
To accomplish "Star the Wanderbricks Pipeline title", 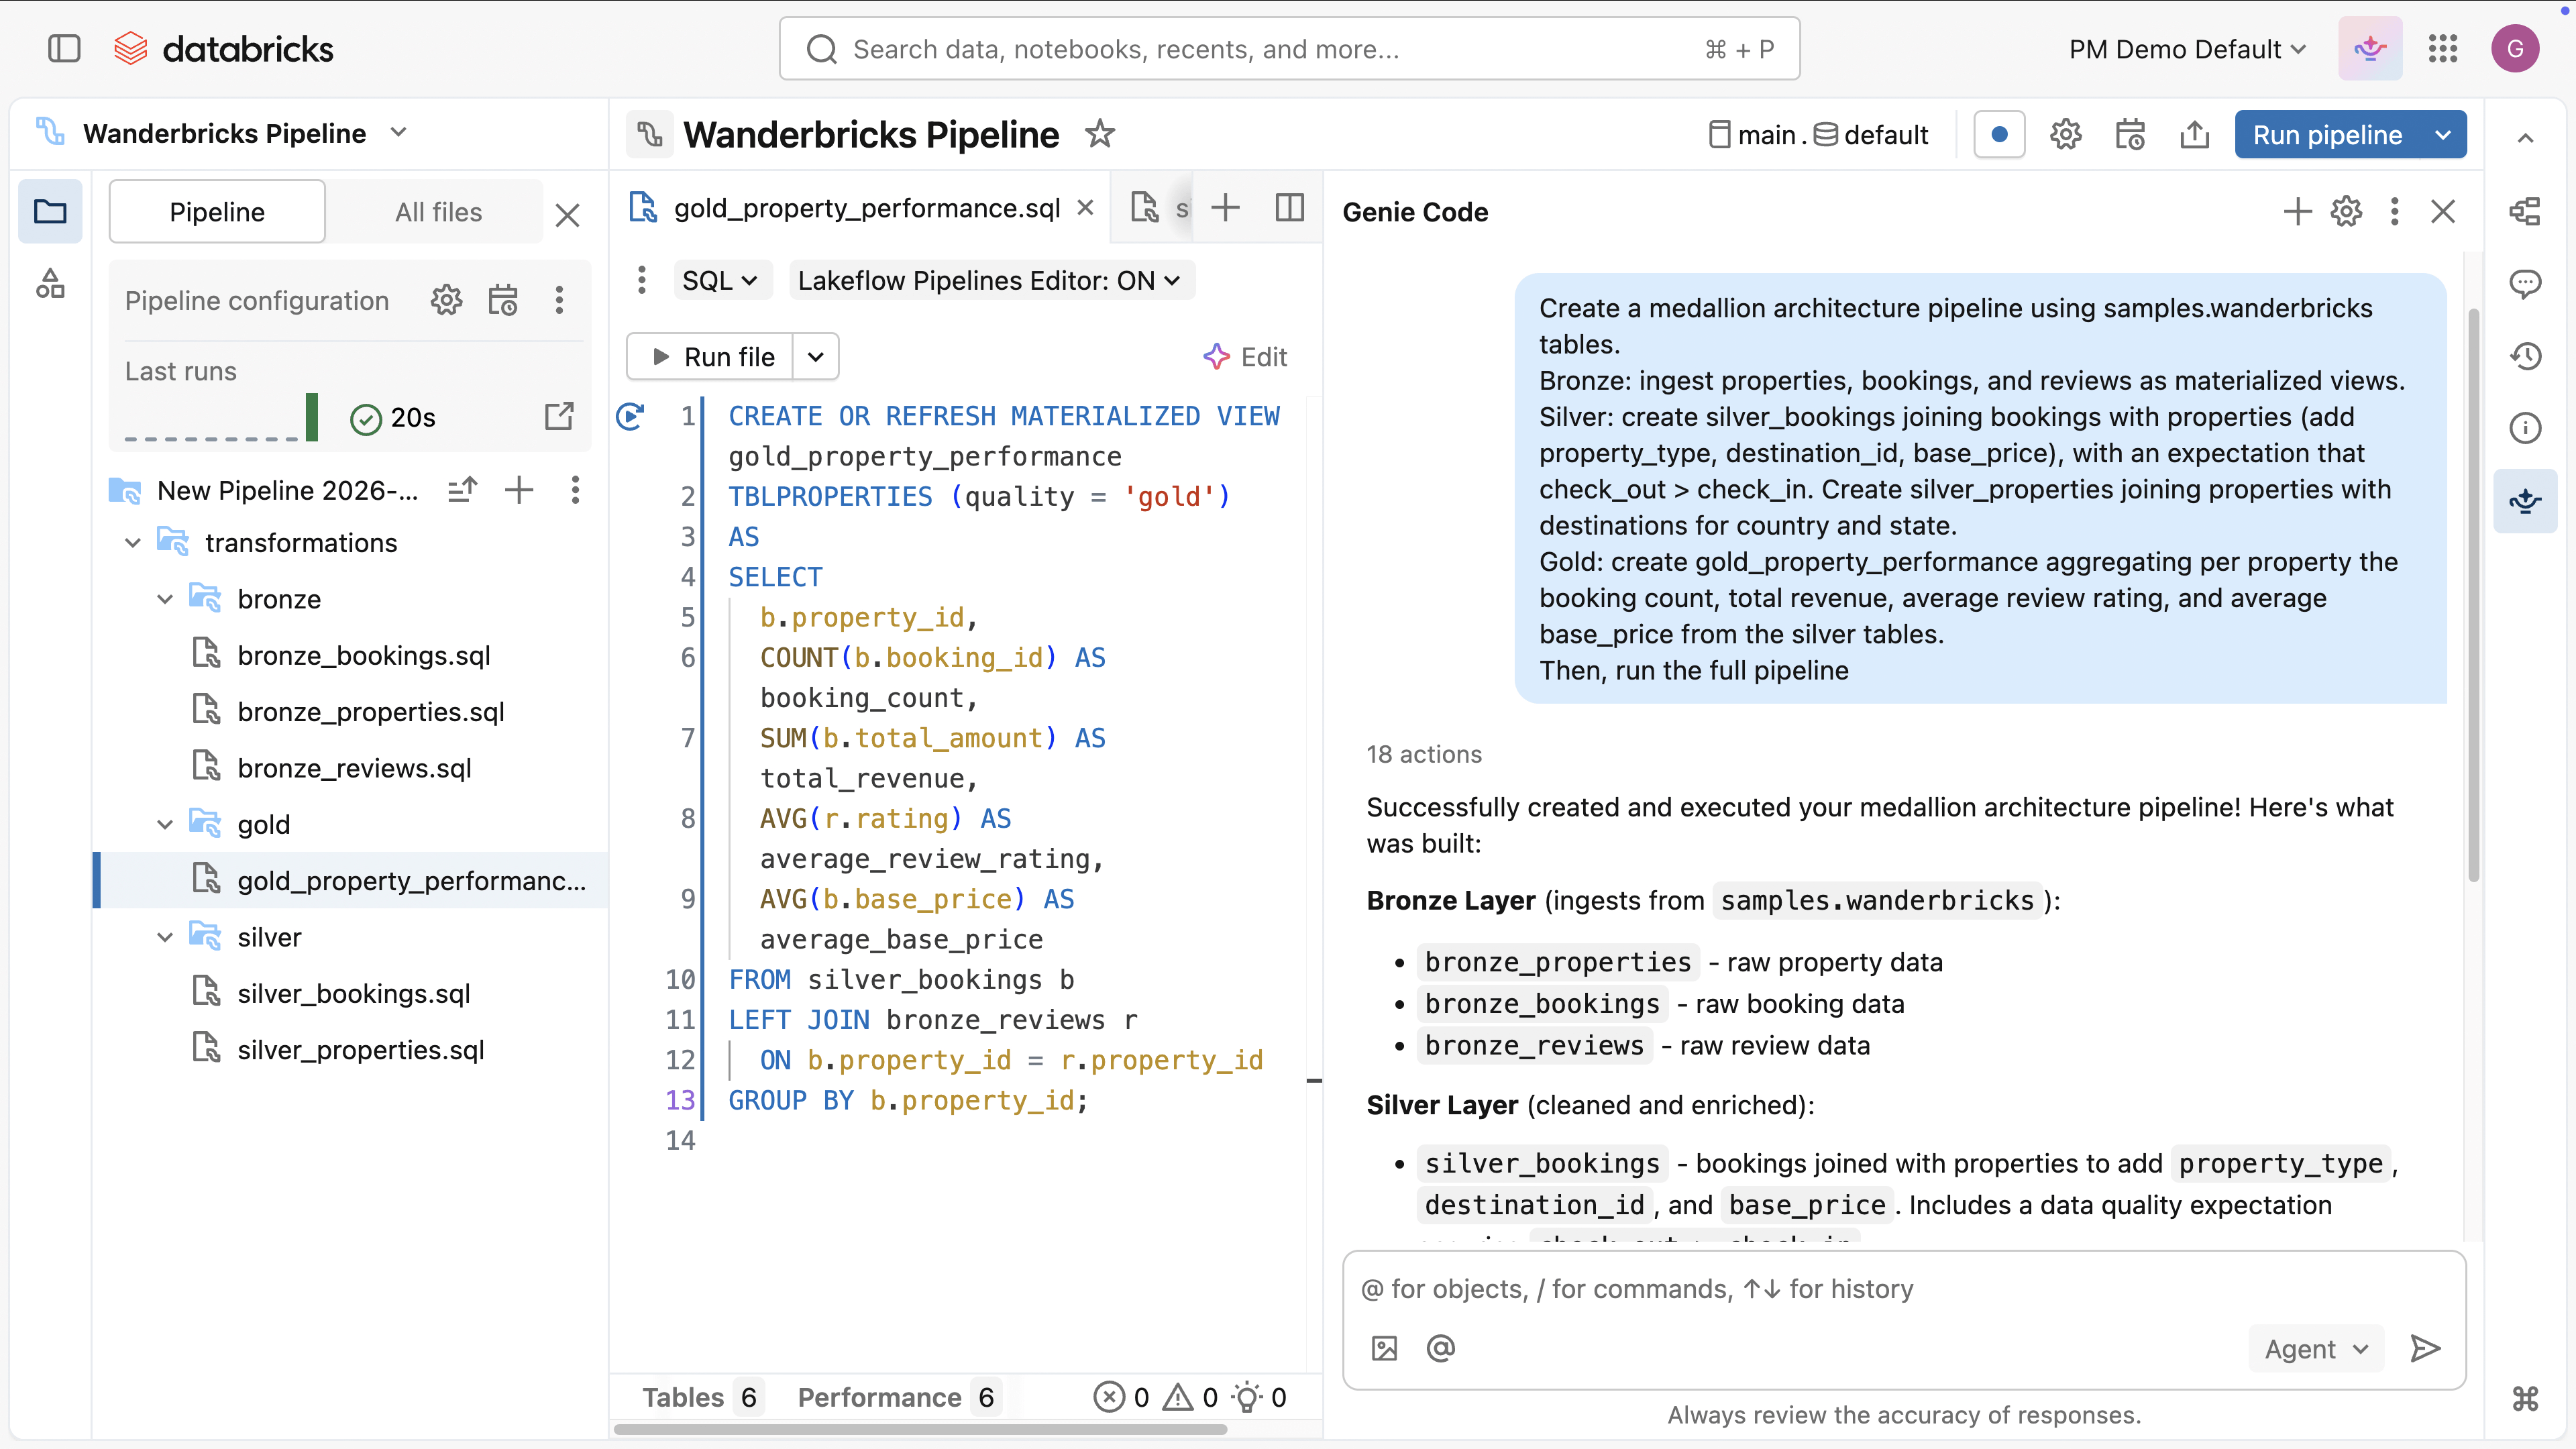I will [1100, 134].
